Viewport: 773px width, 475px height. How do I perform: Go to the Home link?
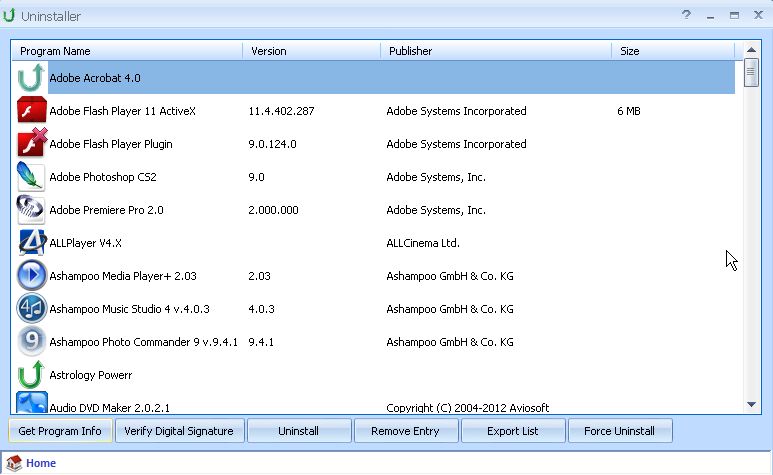pos(41,463)
